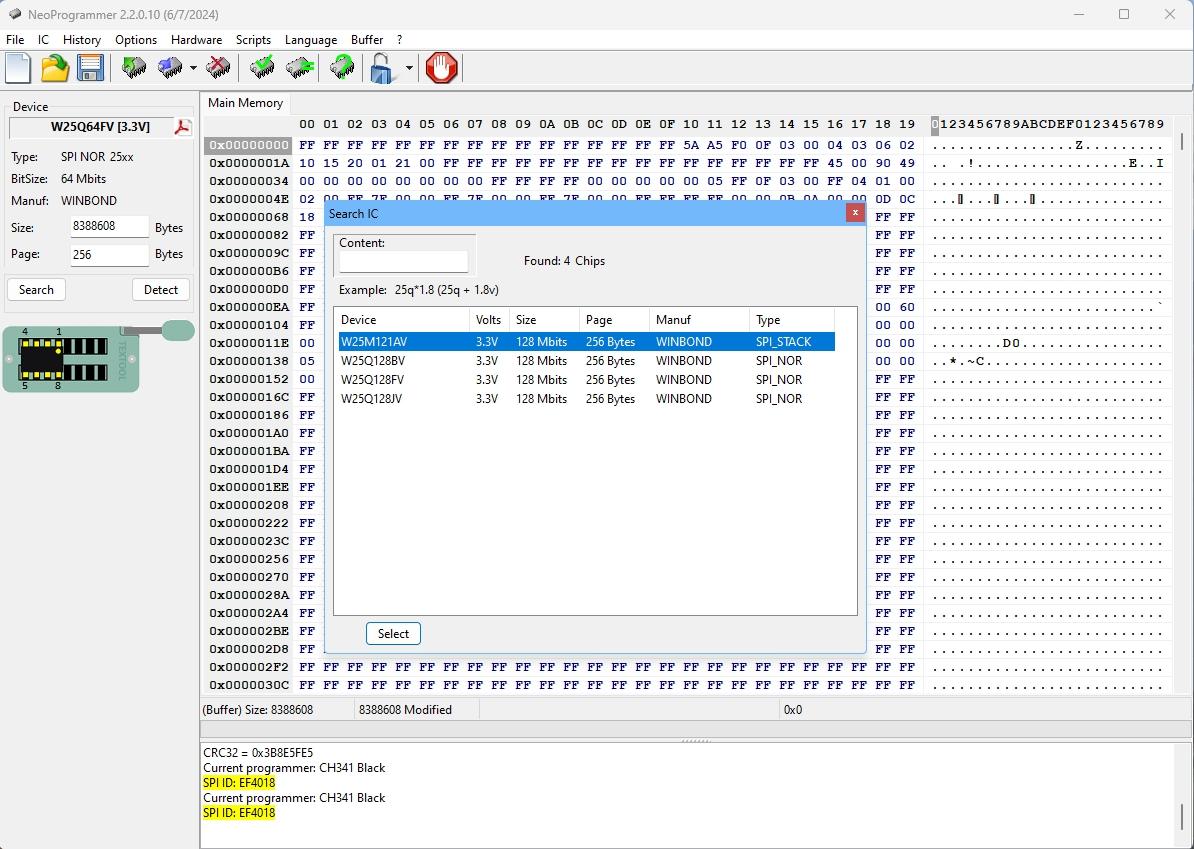Edit the Page bytes field
Image resolution: width=1194 pixels, height=849 pixels.
(x=110, y=254)
